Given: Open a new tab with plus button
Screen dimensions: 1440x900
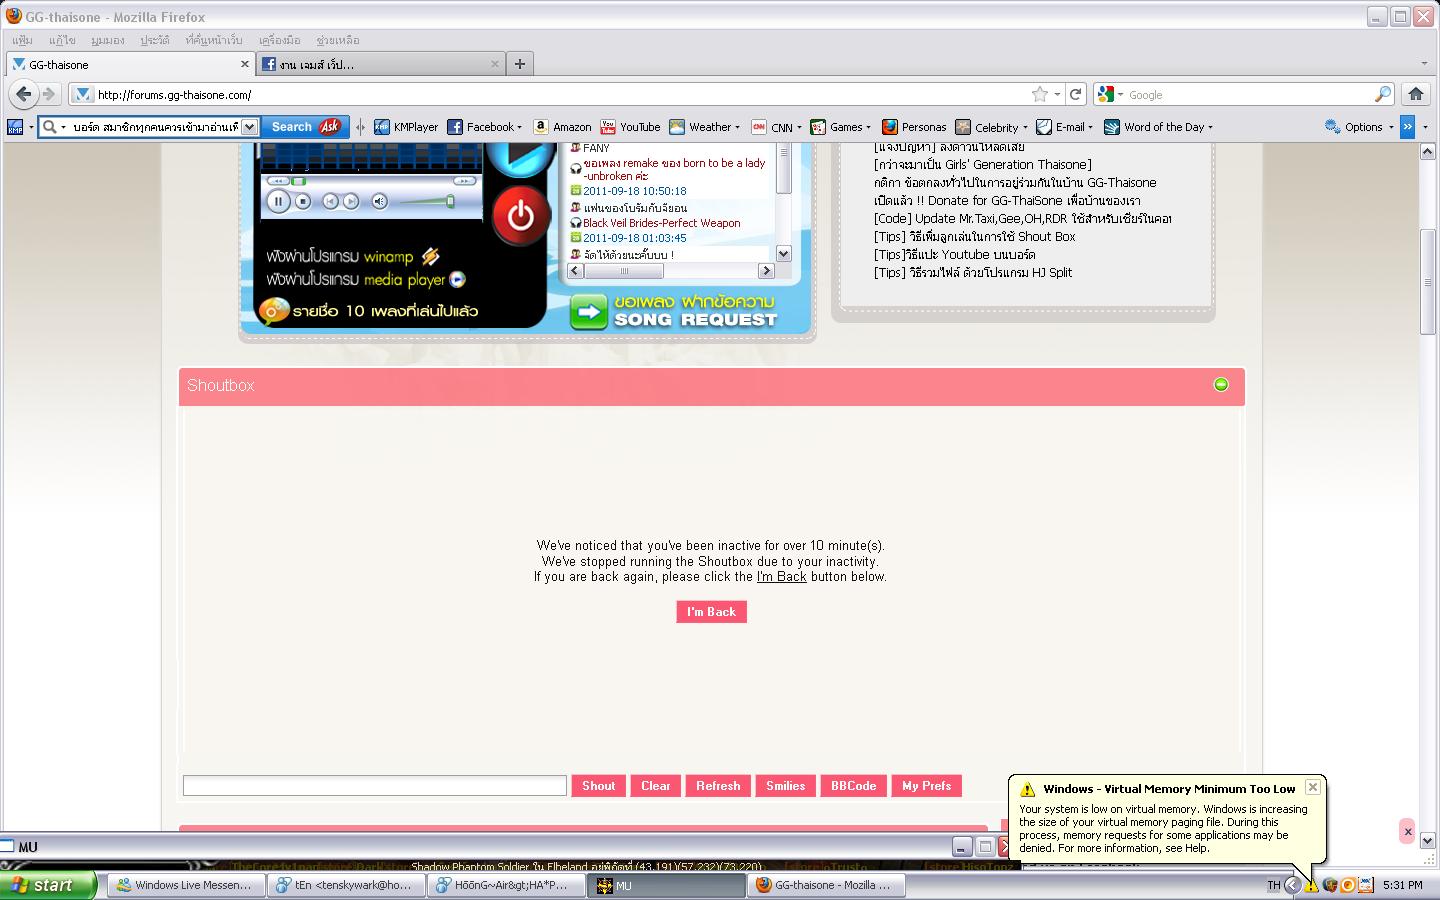Looking at the screenshot, I should click(520, 64).
